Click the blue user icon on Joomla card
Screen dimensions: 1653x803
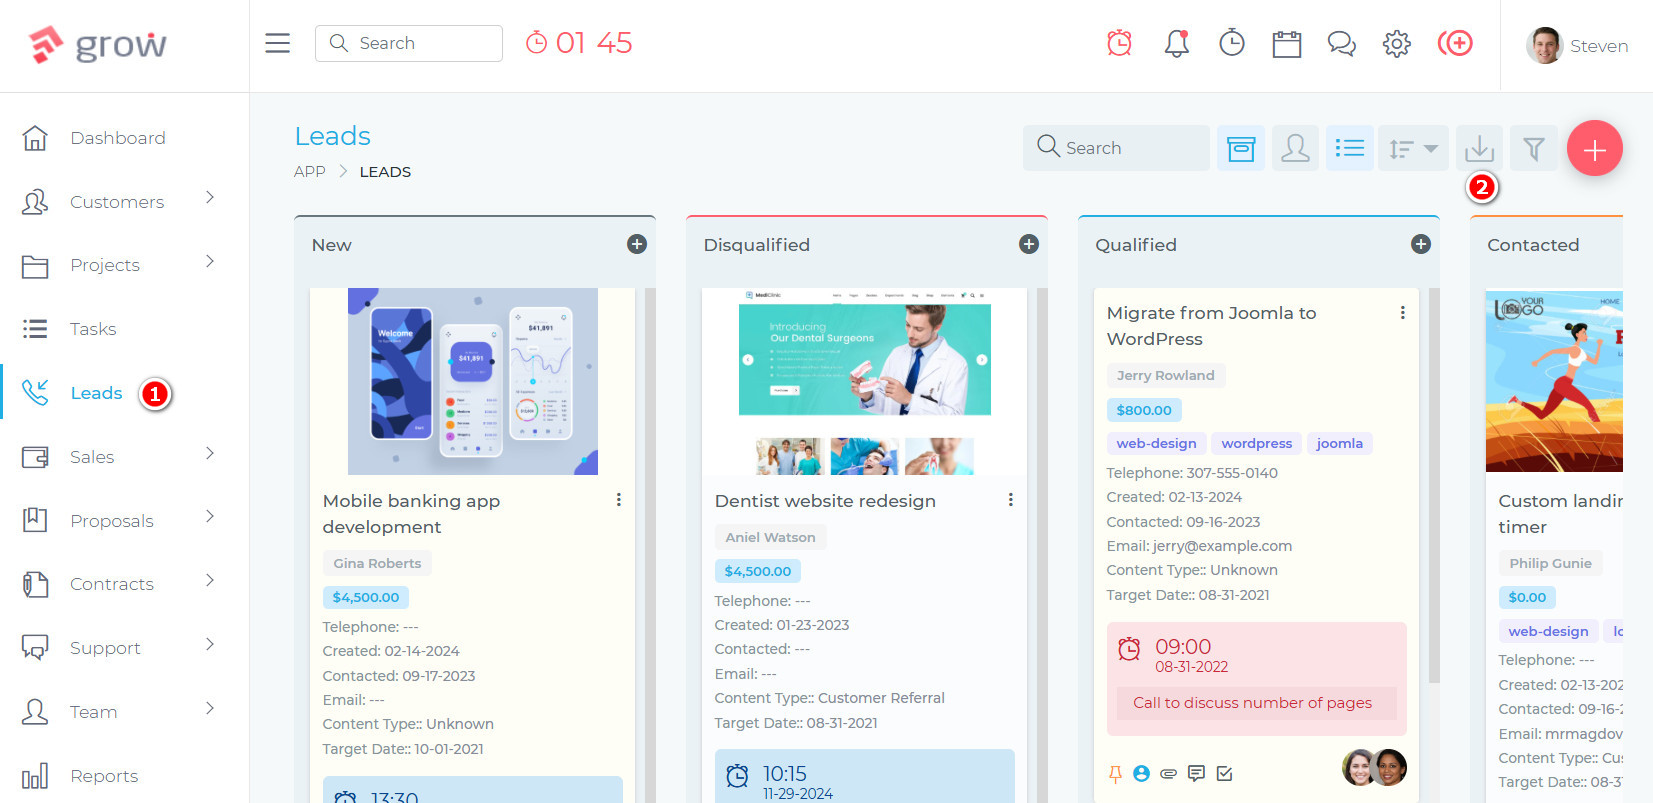click(x=1141, y=773)
